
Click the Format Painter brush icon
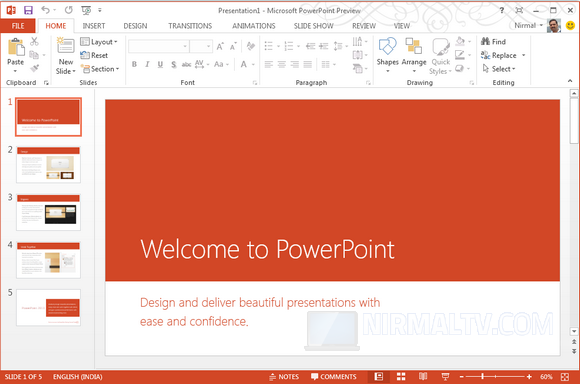[x=34, y=68]
